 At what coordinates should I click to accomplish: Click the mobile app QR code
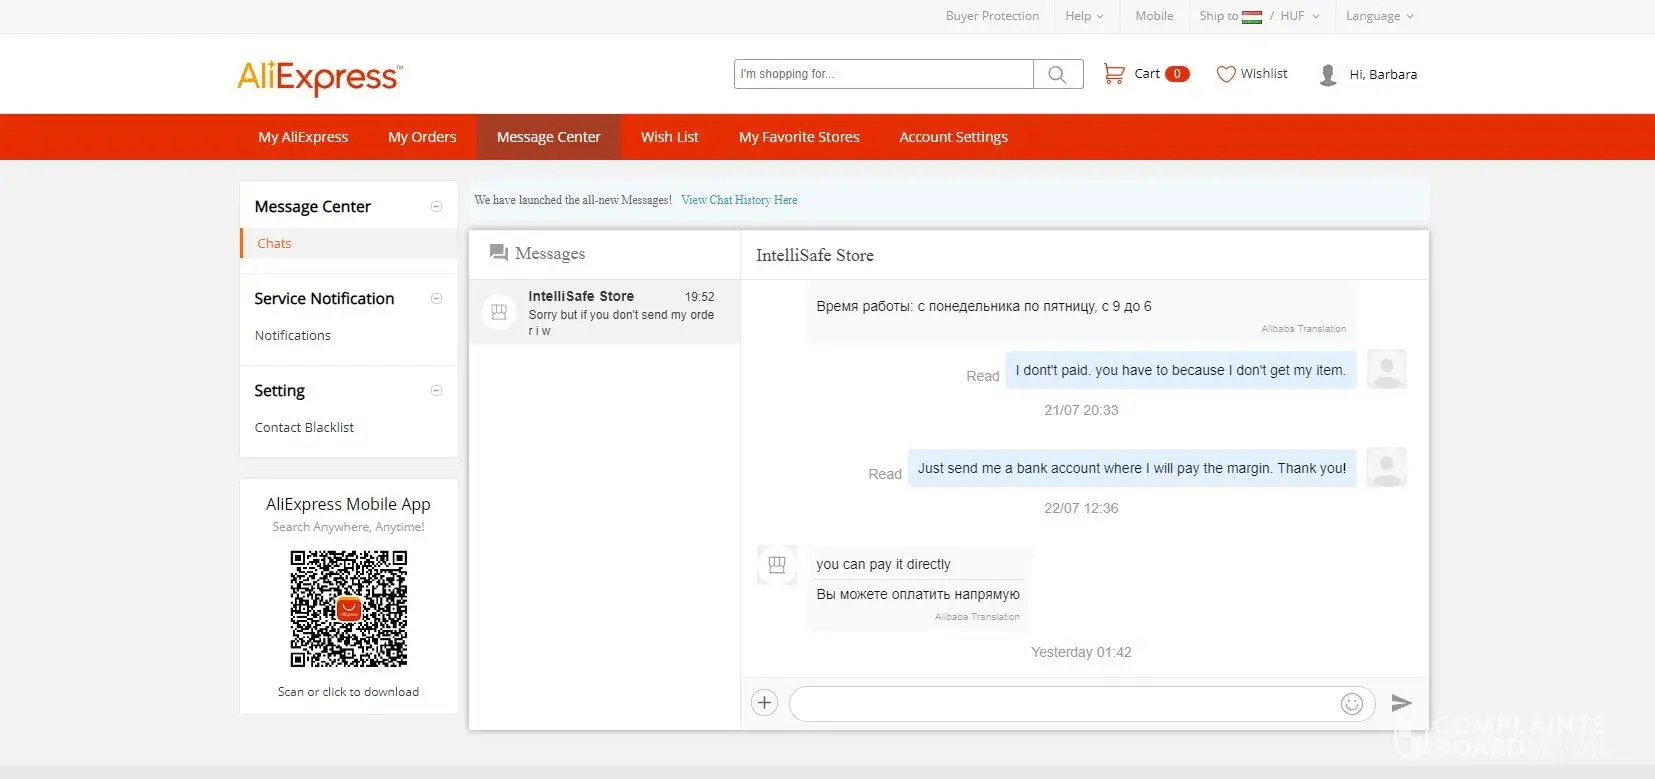pyautogui.click(x=349, y=608)
